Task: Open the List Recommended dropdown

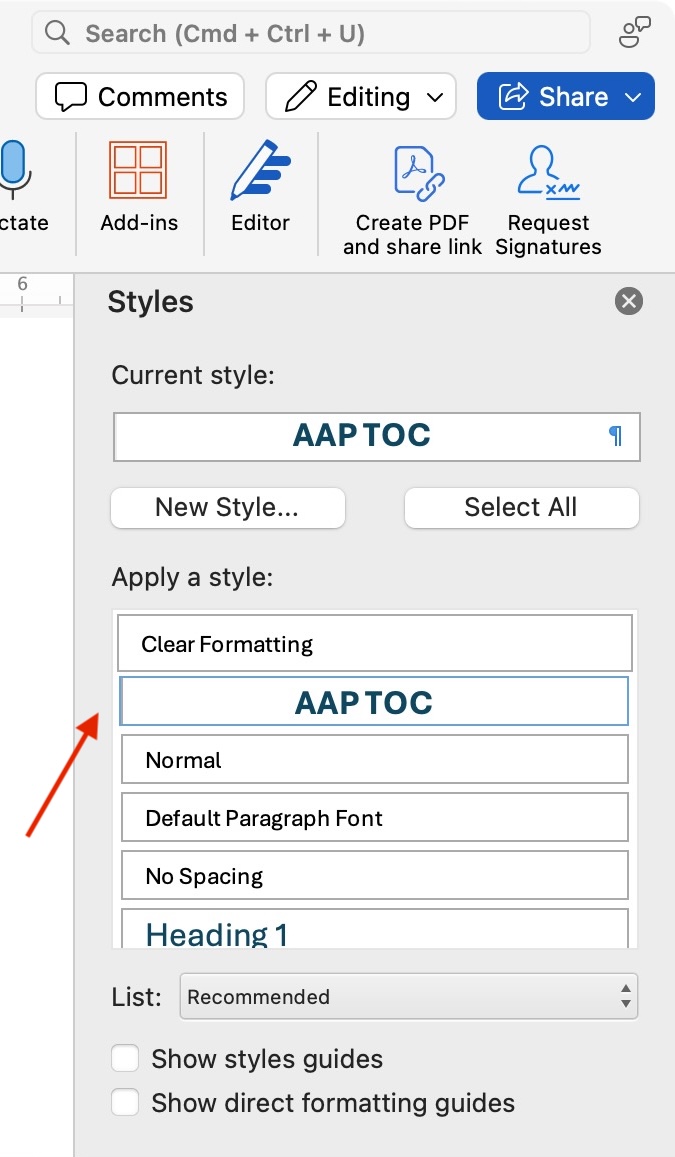Action: click(x=409, y=997)
